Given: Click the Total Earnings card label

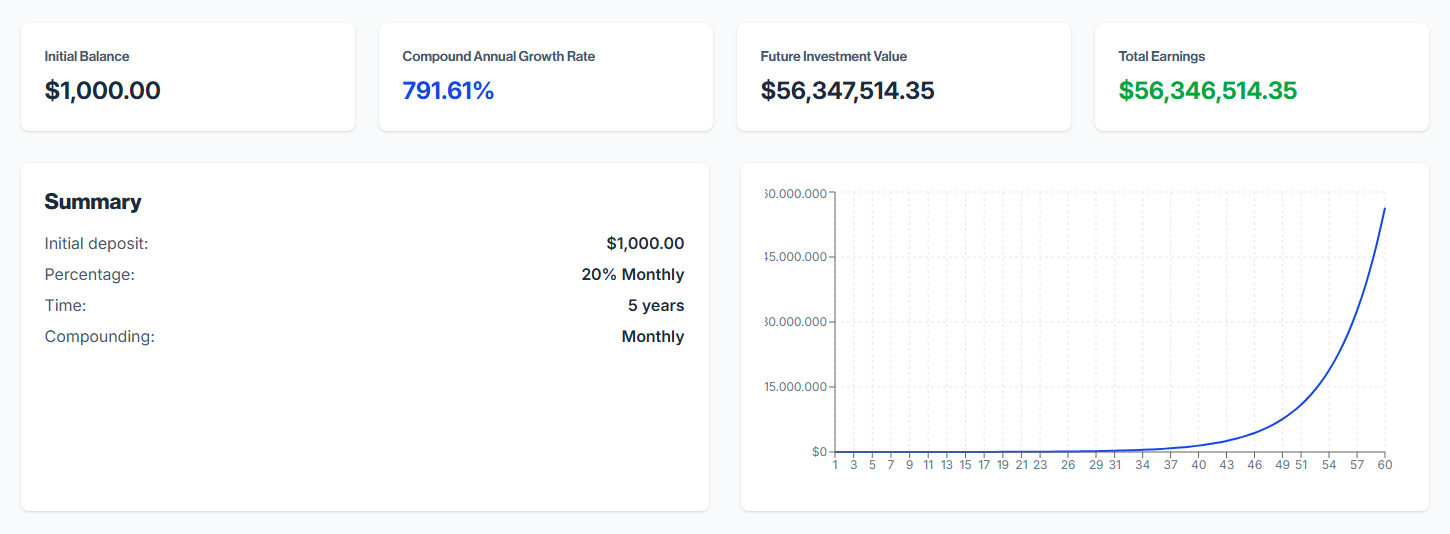Looking at the screenshot, I should [x=1161, y=57].
